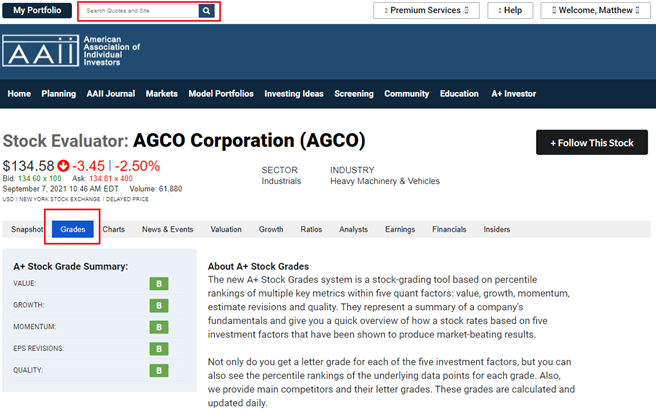Open the Premium Services dropdown

[x=426, y=10]
